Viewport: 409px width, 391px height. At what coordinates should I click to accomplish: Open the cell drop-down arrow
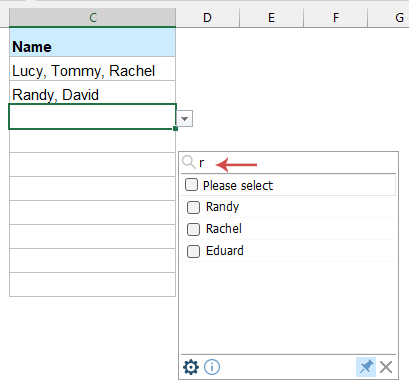185,119
